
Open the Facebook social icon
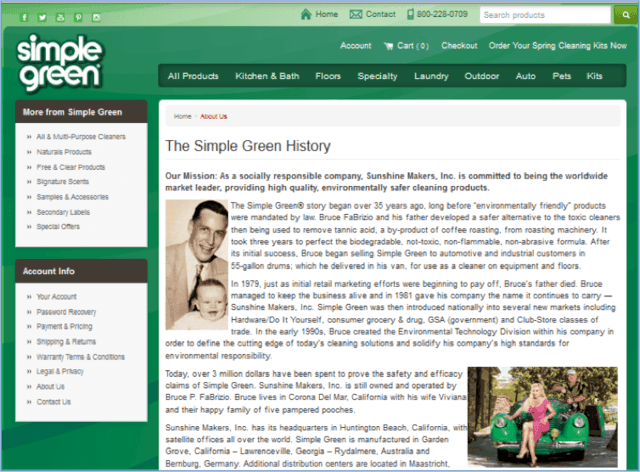24,18
